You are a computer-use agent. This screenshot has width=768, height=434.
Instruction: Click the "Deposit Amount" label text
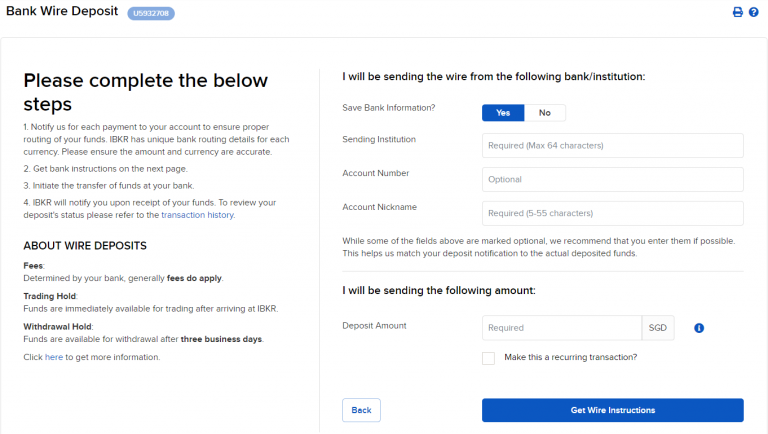pos(374,325)
